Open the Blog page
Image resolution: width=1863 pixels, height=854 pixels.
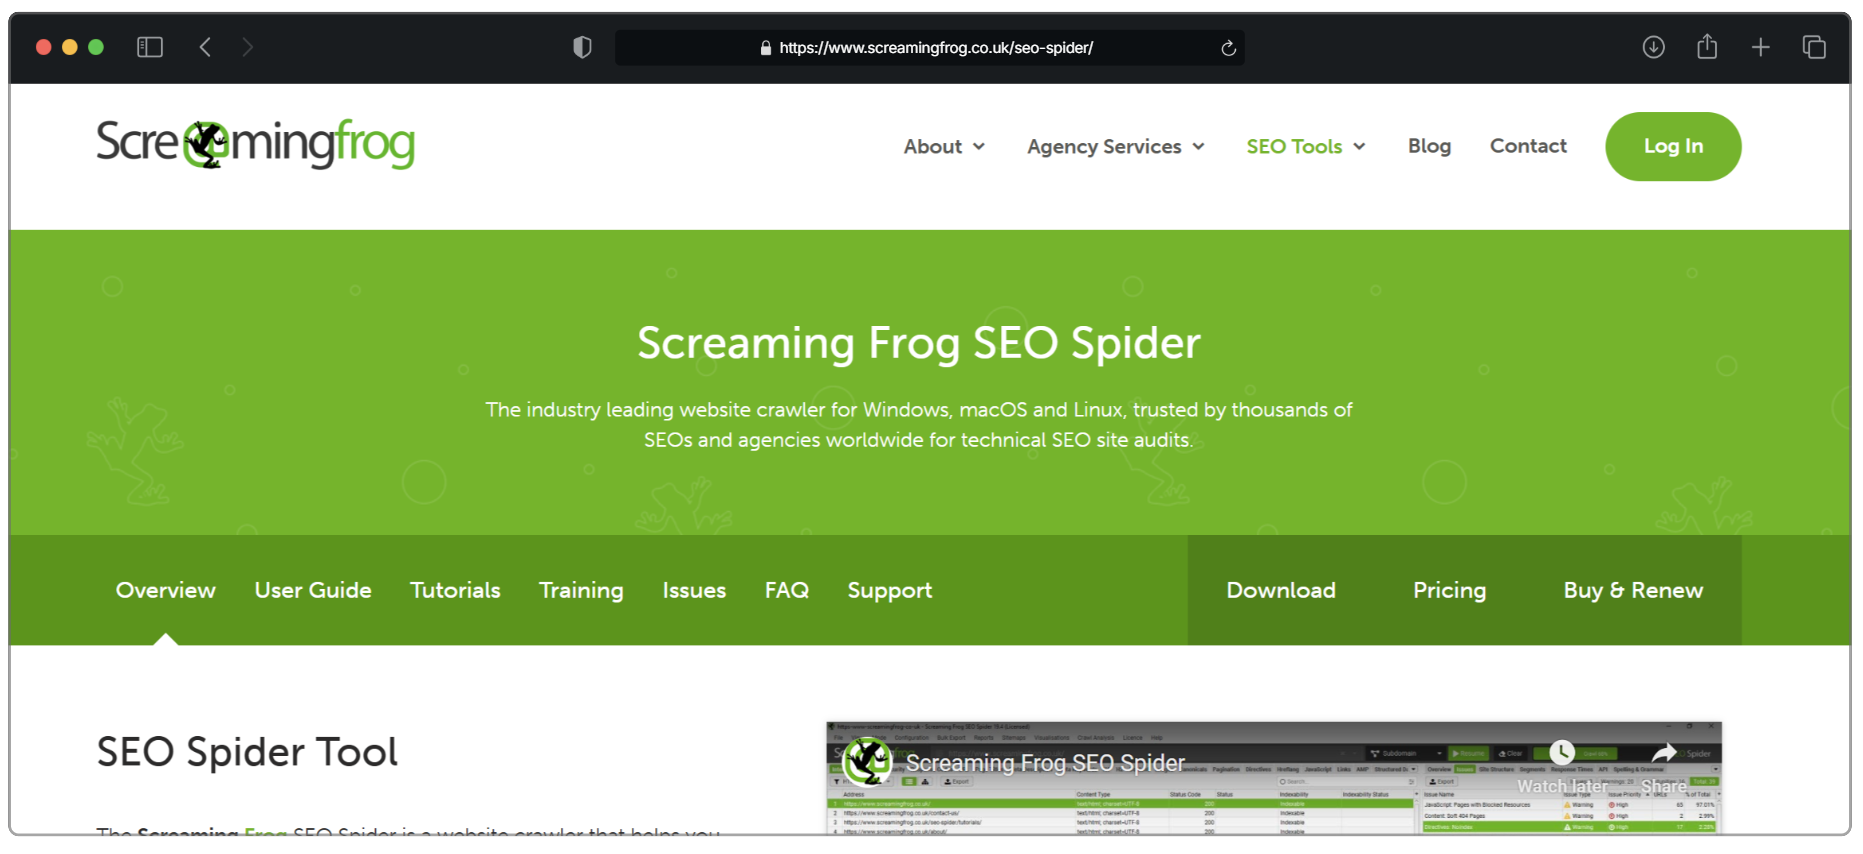pos(1429,146)
